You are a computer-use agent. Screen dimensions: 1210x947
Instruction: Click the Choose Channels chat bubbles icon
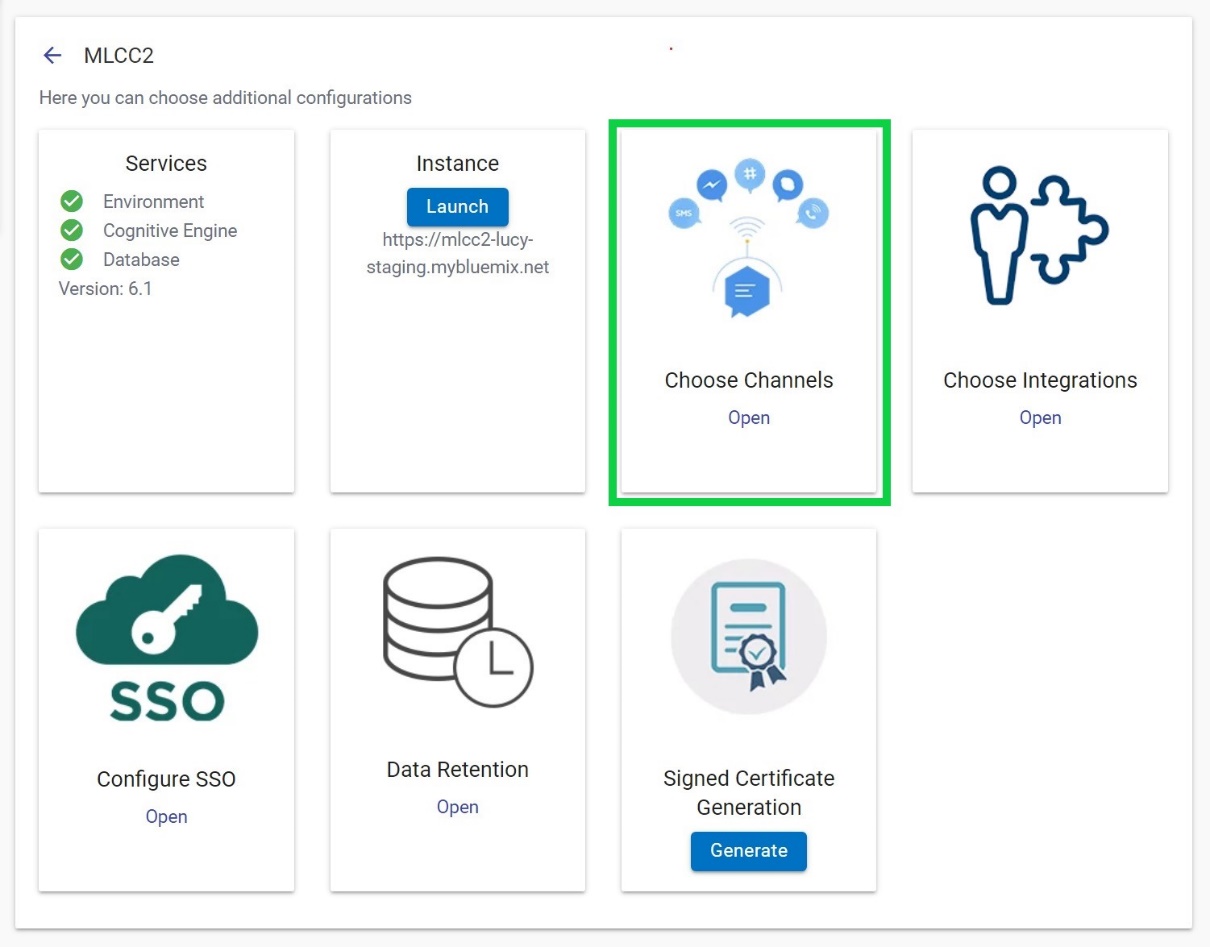pyautogui.click(x=748, y=238)
